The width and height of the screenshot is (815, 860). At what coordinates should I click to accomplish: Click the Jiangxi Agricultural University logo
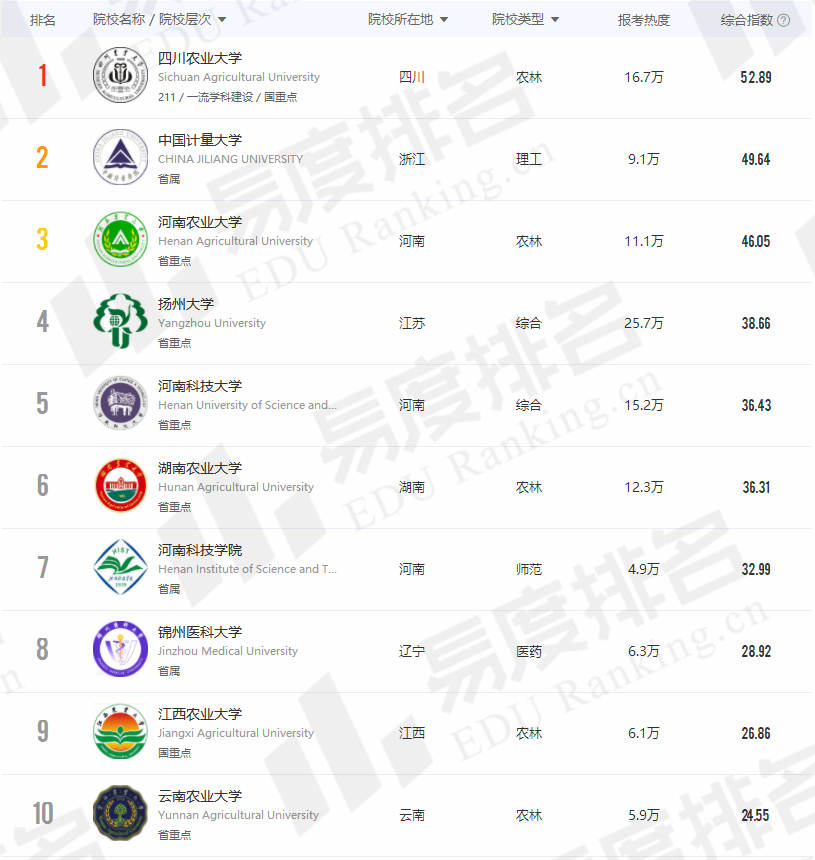(x=120, y=732)
